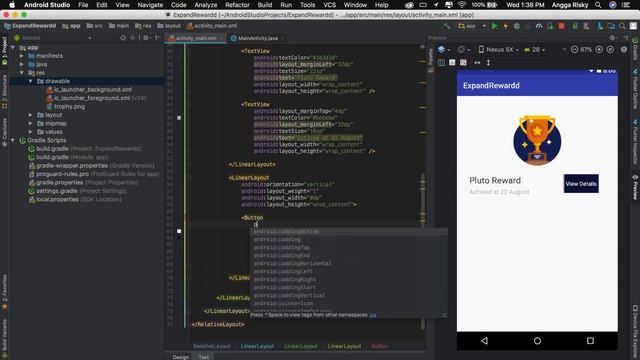
Task: Click the Recents square in phone preview
Action: (x=590, y=341)
